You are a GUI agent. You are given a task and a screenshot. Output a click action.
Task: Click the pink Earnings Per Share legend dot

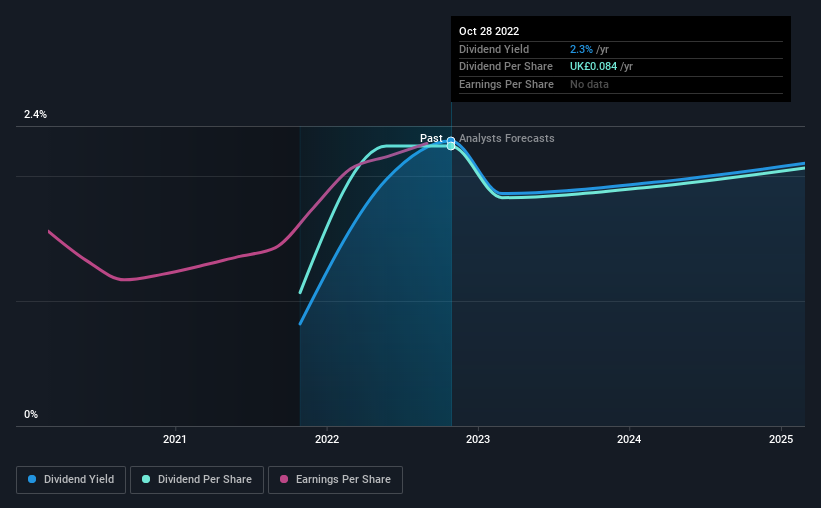284,479
